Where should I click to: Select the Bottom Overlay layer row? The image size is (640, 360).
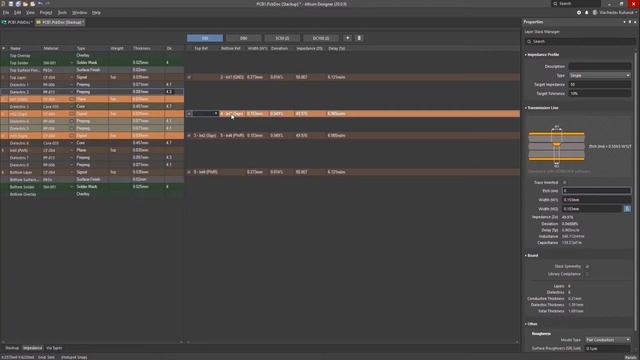[x=92, y=194]
